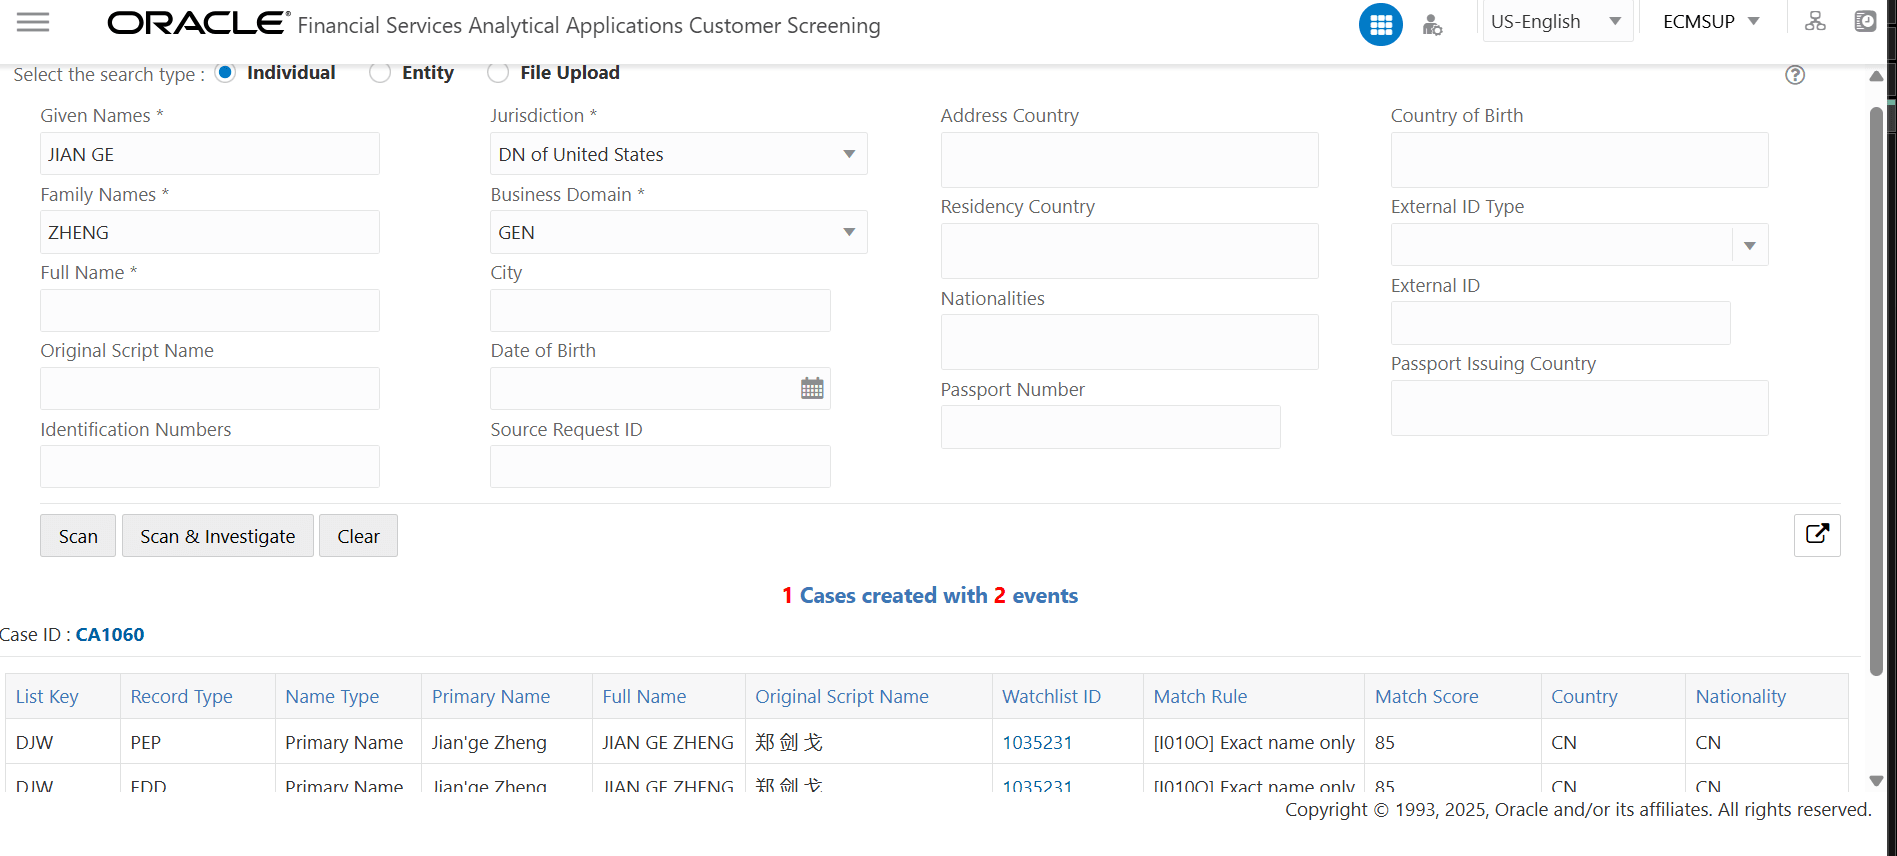Click the clock history icon in header

pos(1865,21)
